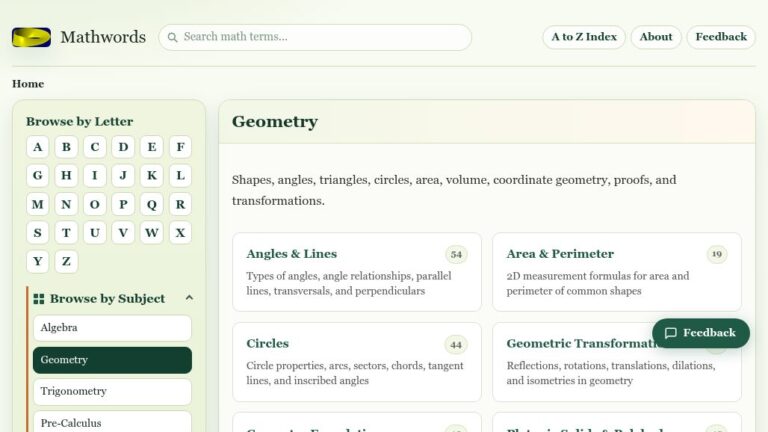Open Feedback from the top navigation

coord(721,37)
